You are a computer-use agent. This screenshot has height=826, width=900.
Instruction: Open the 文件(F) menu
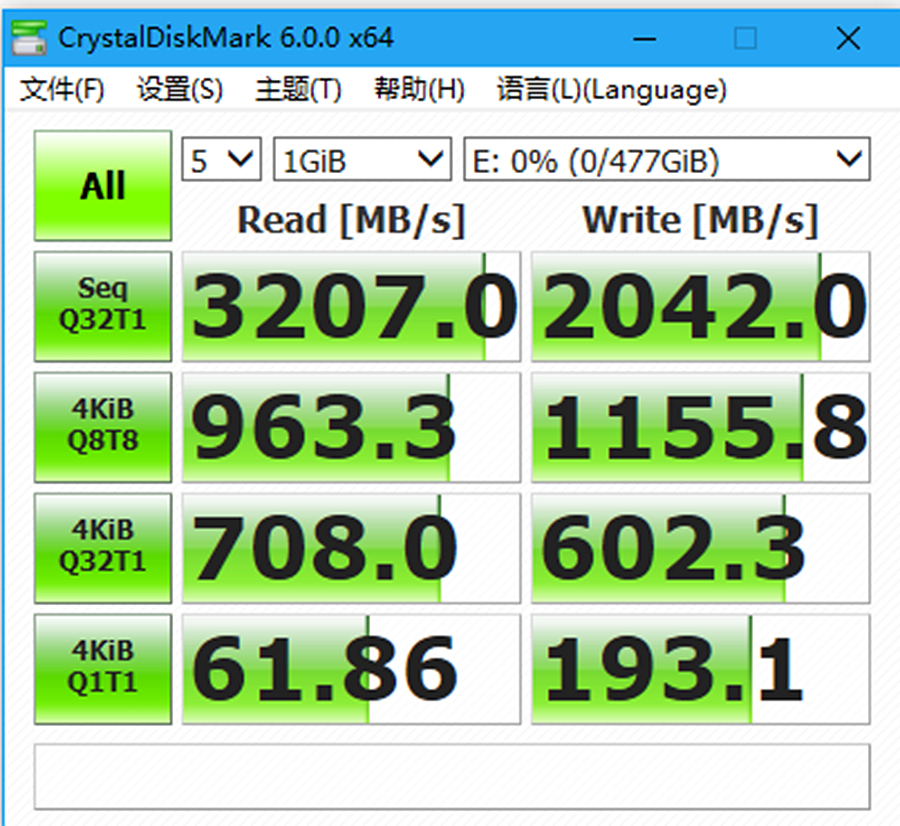[x=62, y=90]
